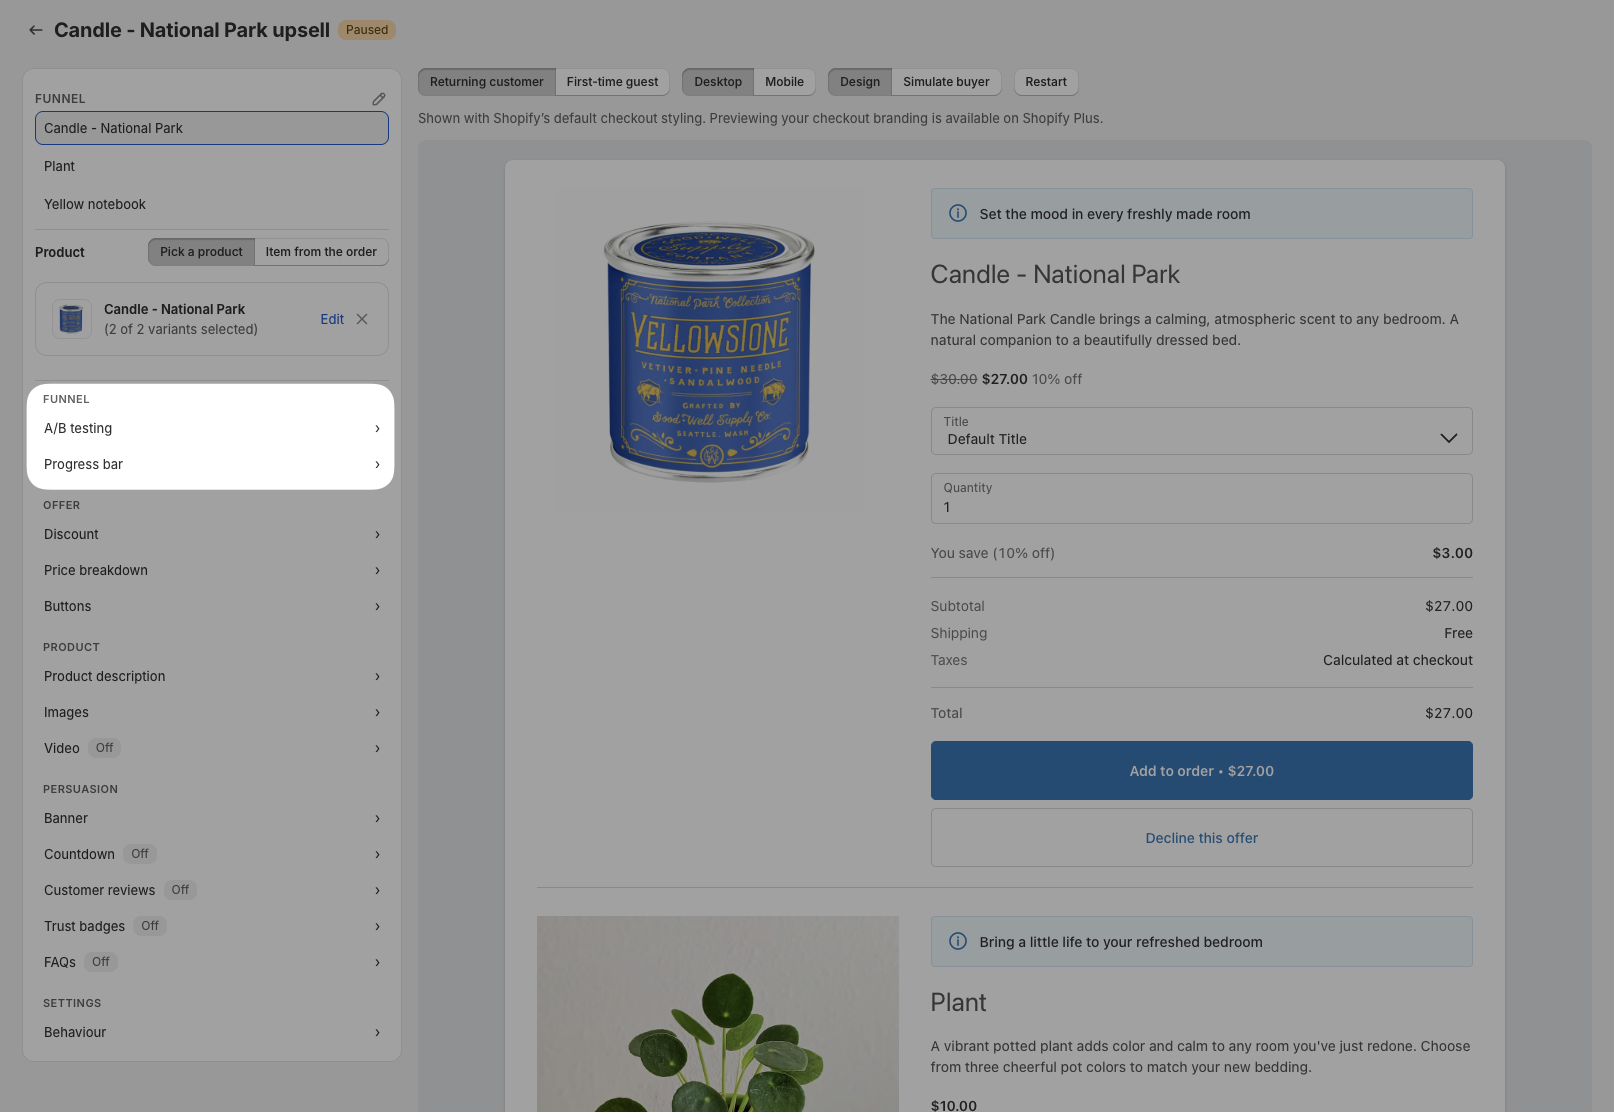Screen dimensions: 1614x1112
Task: Select Desktop preview mode
Action: click(x=718, y=82)
